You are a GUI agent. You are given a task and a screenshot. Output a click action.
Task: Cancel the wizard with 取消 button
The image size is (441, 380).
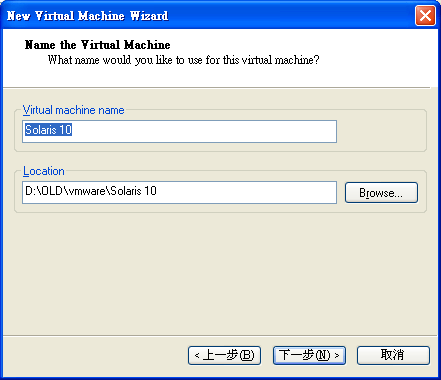click(393, 355)
